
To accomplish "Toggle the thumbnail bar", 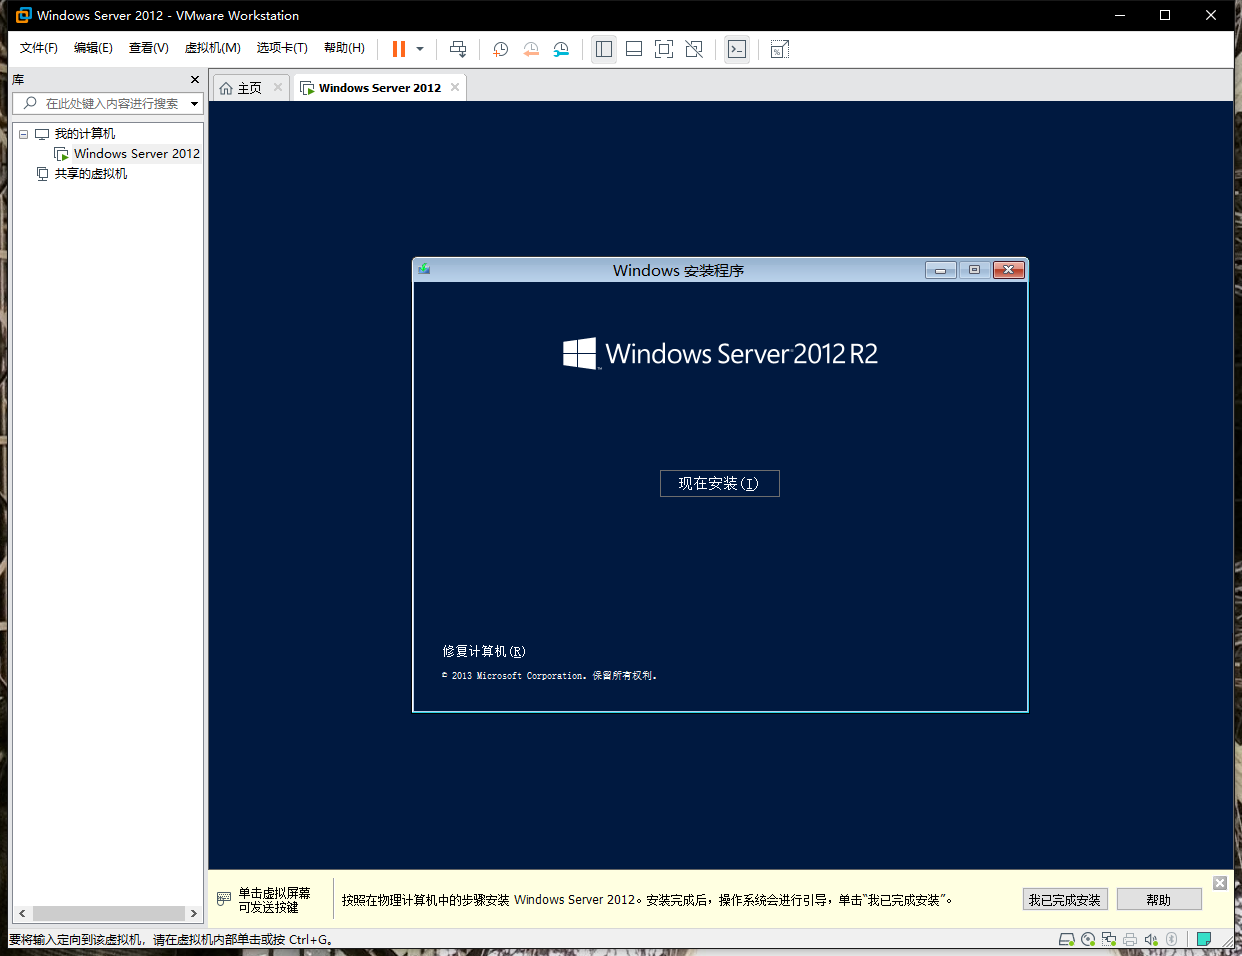I will point(633,48).
